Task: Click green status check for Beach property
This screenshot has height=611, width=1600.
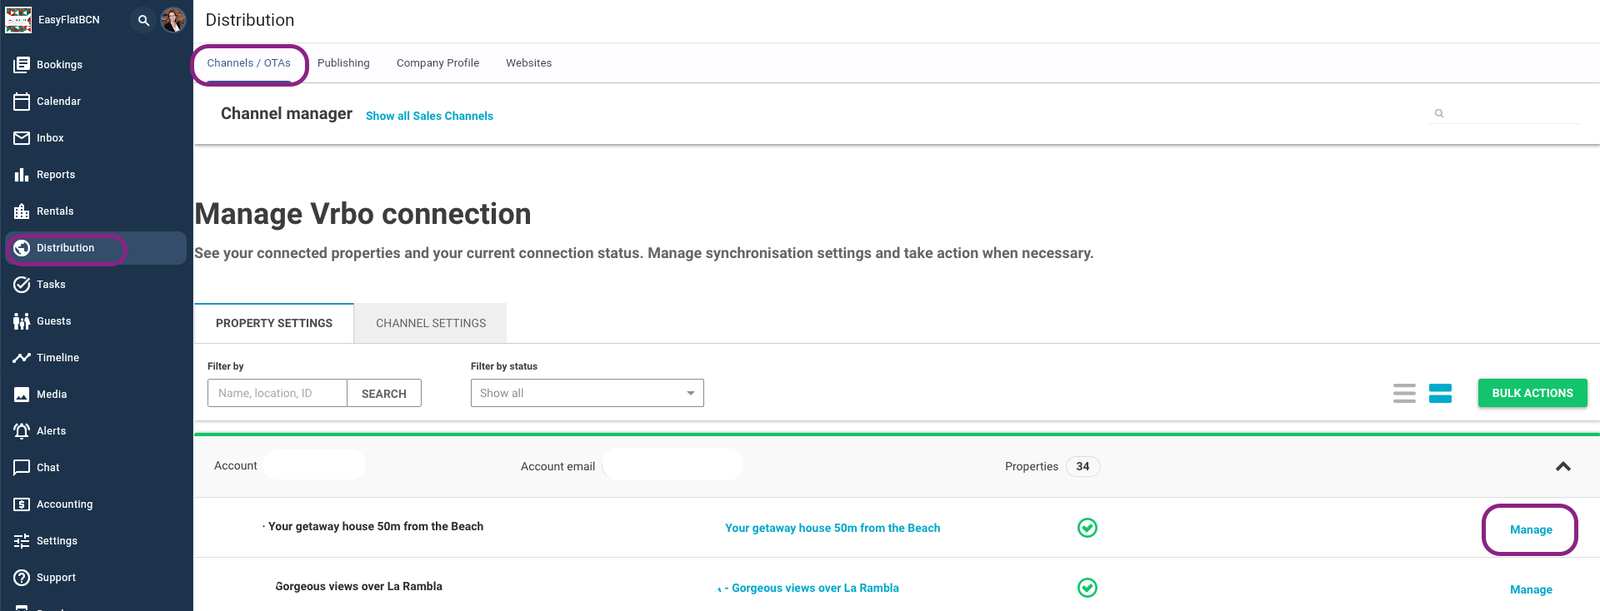Action: (1087, 528)
